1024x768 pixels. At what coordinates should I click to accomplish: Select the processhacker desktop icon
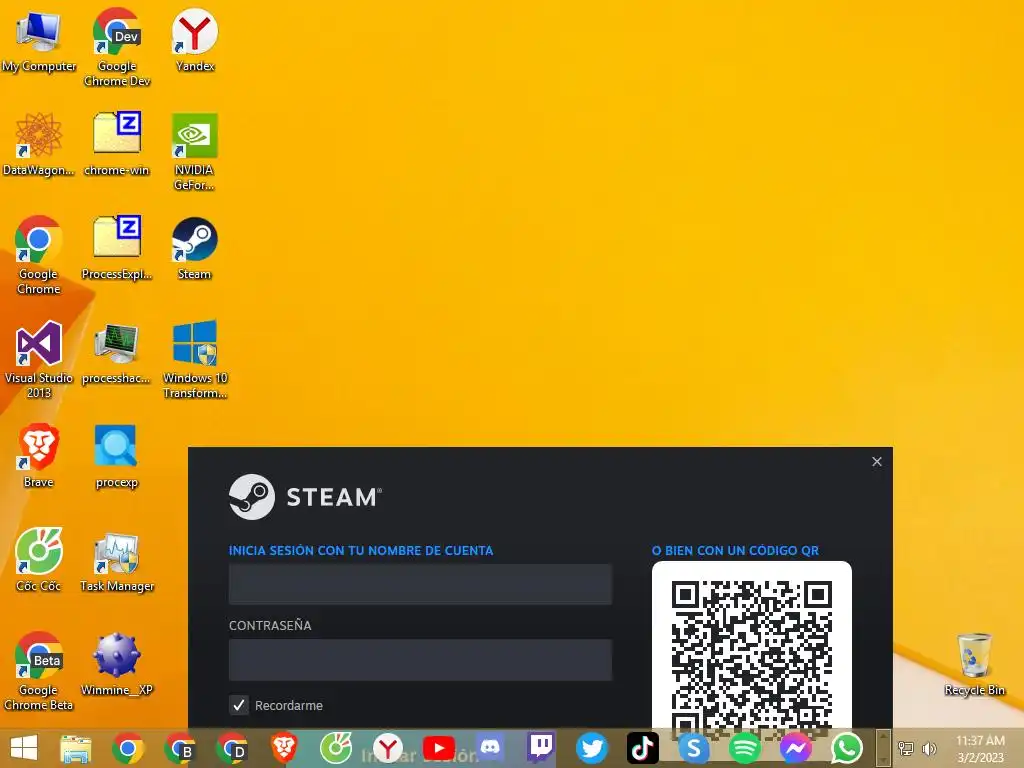(x=116, y=353)
